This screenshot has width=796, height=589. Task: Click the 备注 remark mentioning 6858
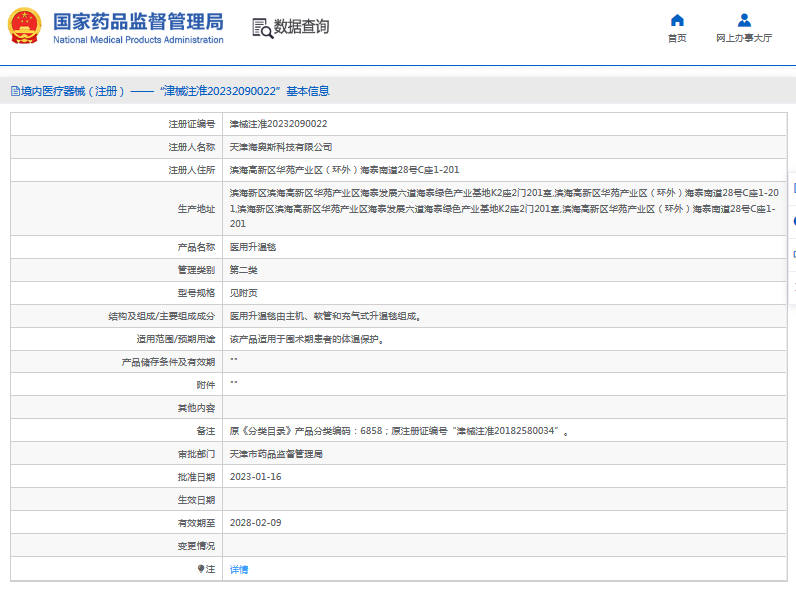[399, 431]
